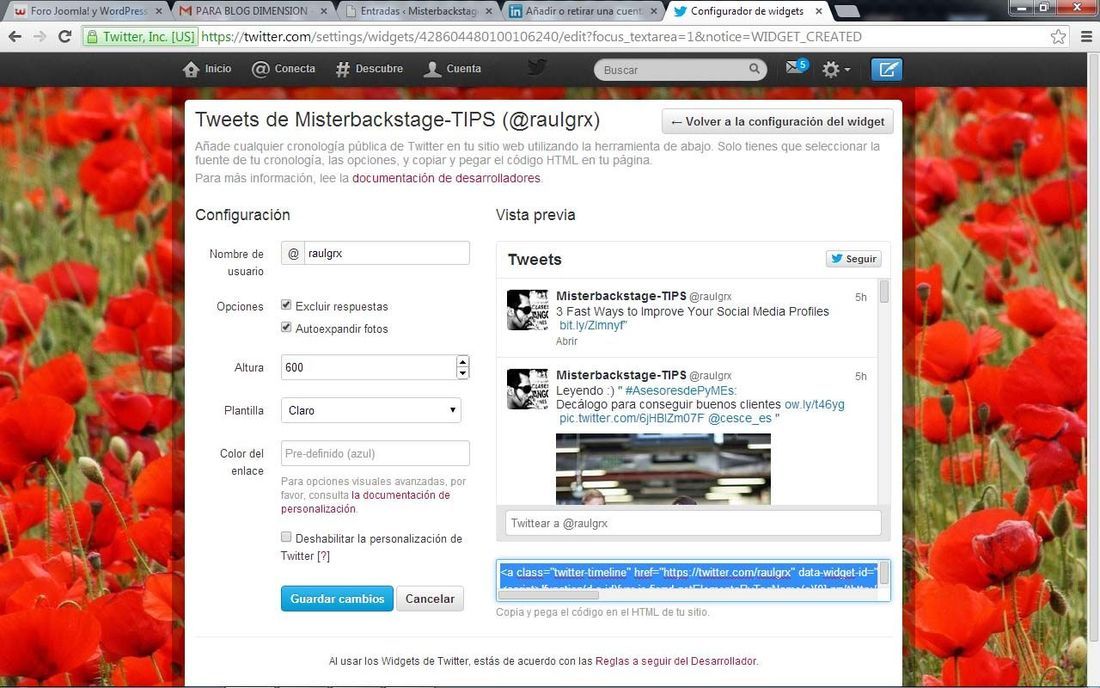Image resolution: width=1100 pixels, height=688 pixels.
Task: Close the PARA BLOG DIMENSION tab
Action: tap(324, 11)
